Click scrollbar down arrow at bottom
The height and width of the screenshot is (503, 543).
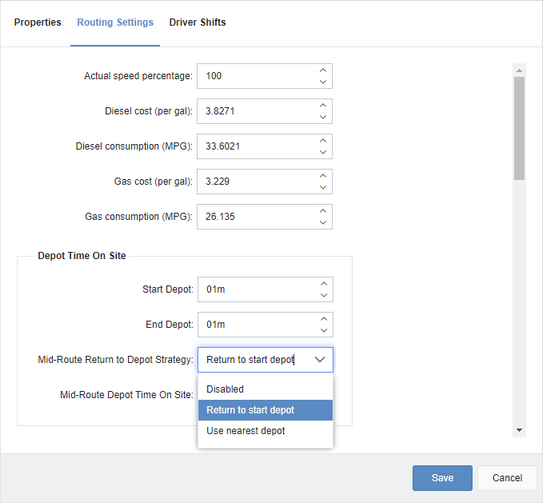(519, 430)
